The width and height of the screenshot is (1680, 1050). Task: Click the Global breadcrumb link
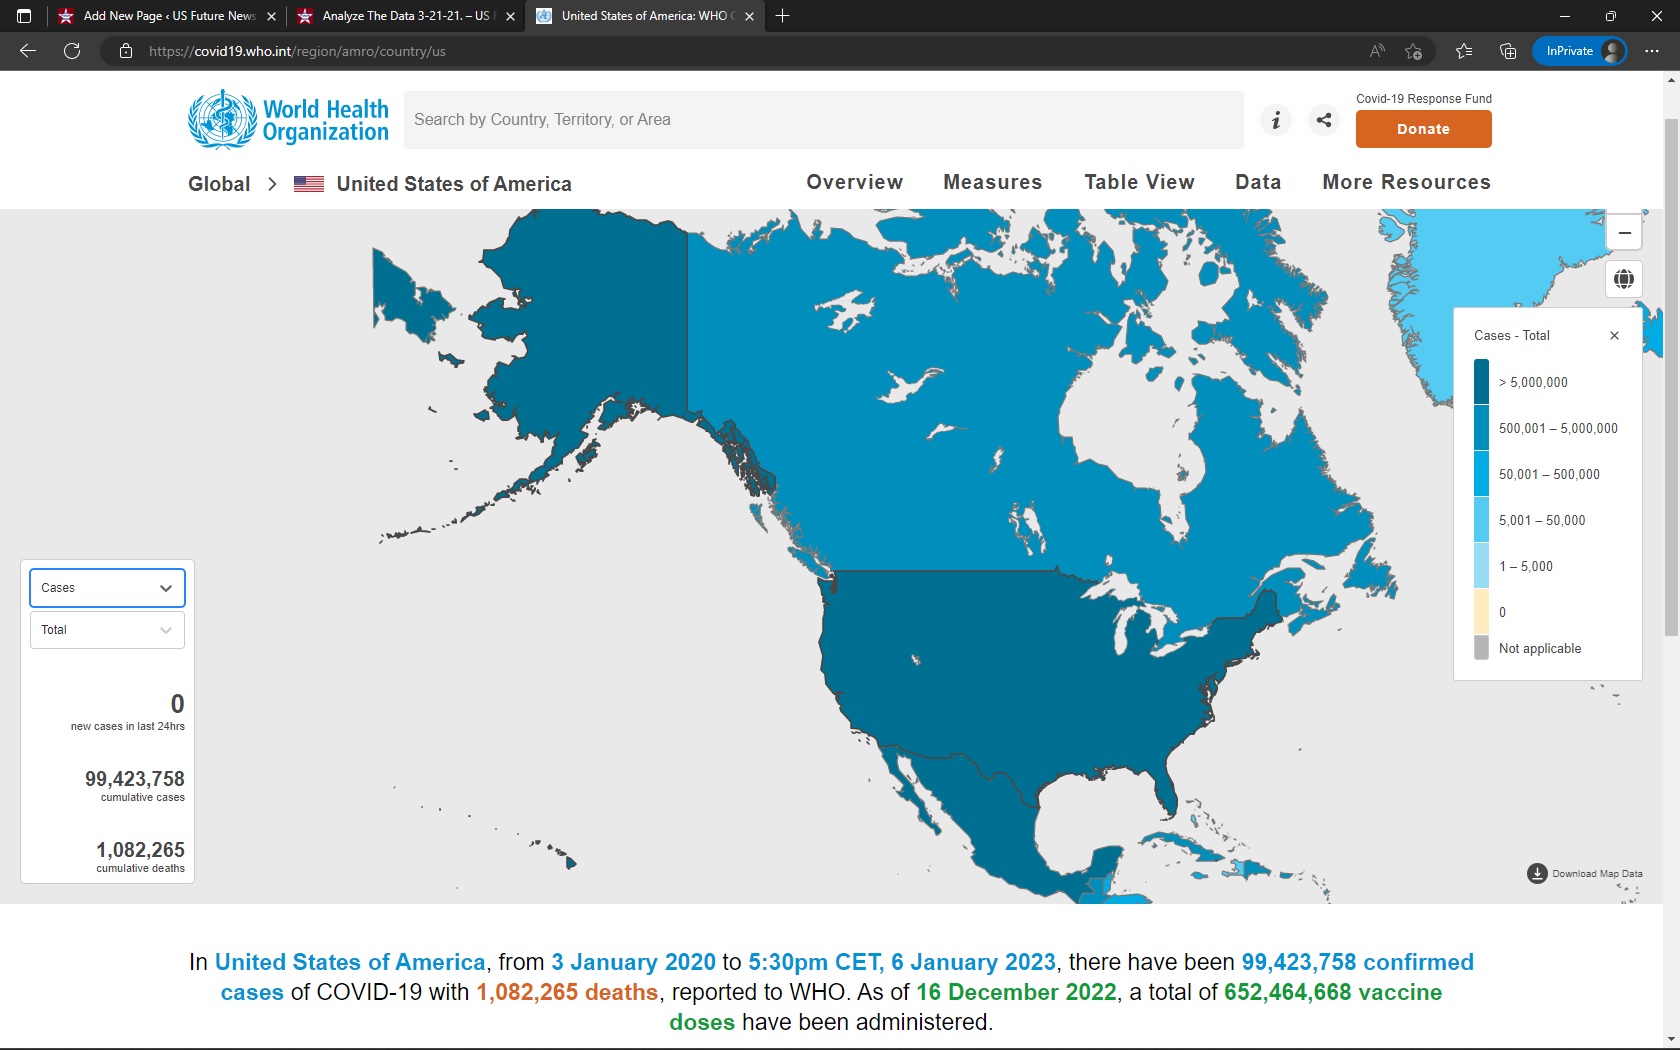[x=219, y=184]
